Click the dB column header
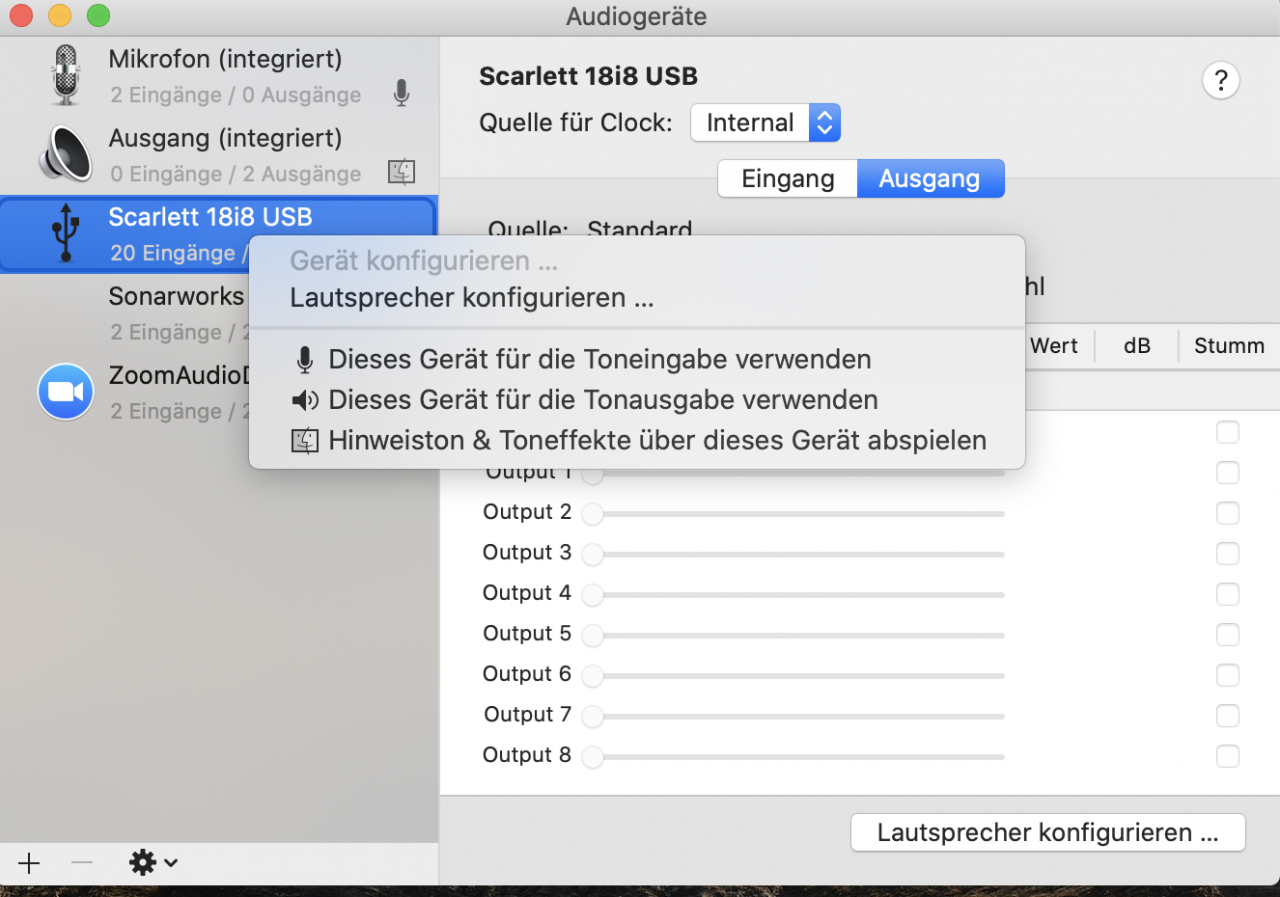 click(1137, 346)
